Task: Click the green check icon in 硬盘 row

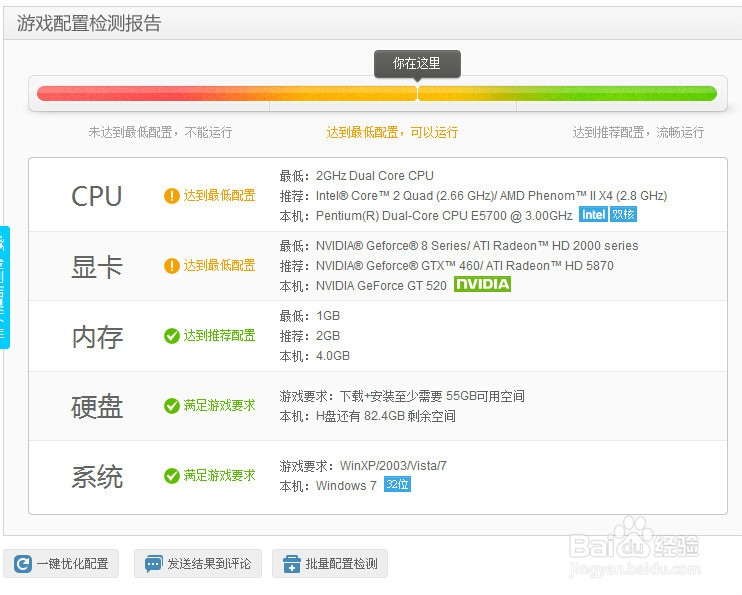Action: point(171,406)
